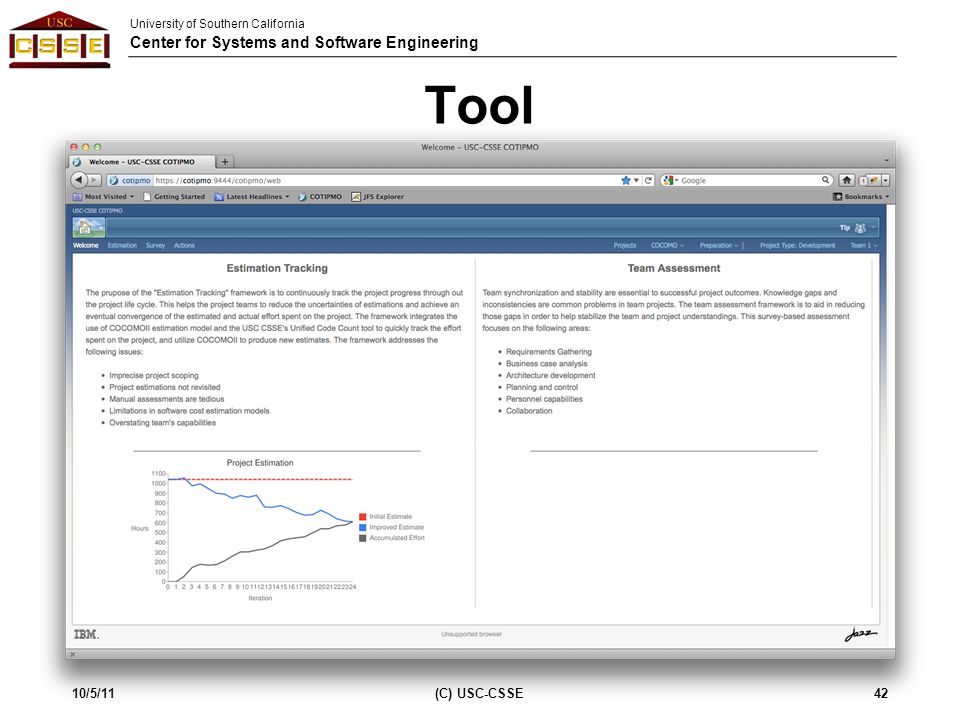Click the browser back arrow button

(79, 180)
